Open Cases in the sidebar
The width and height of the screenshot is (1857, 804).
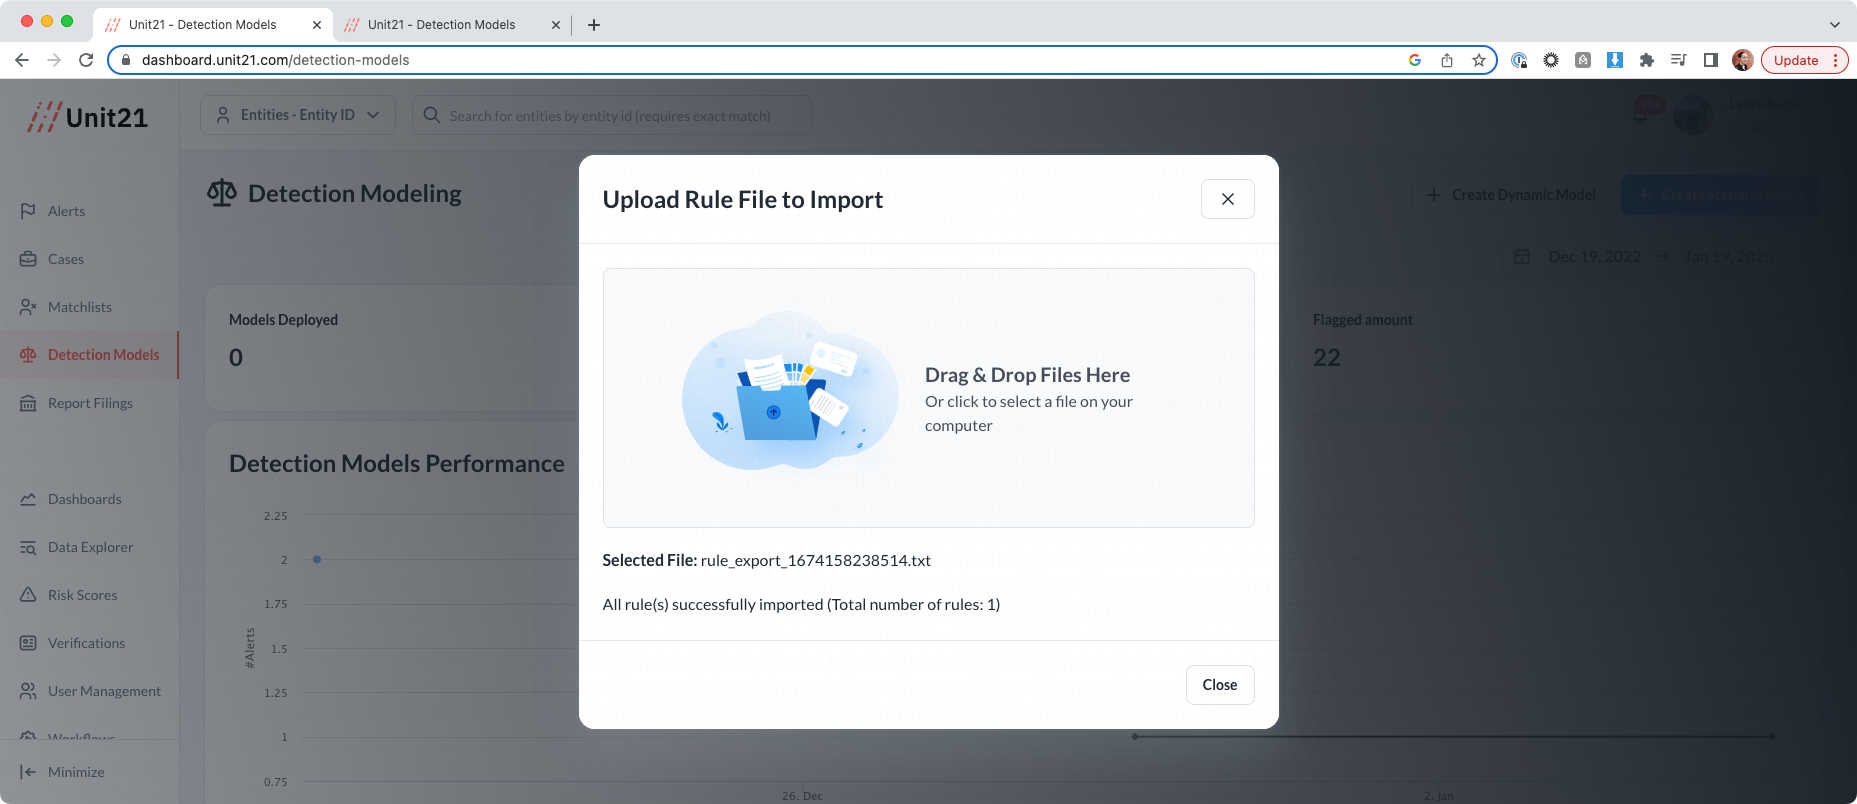(66, 259)
